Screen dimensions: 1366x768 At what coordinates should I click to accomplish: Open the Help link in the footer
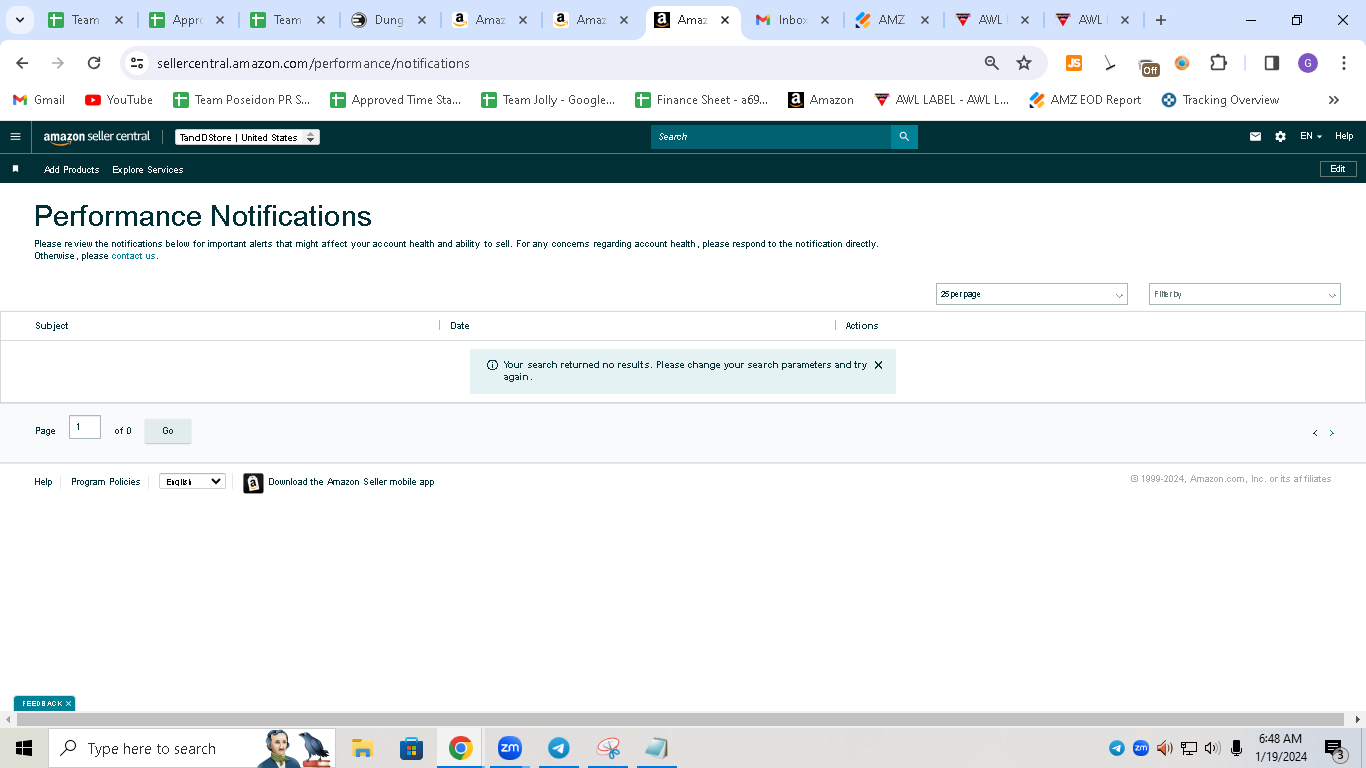[43, 482]
